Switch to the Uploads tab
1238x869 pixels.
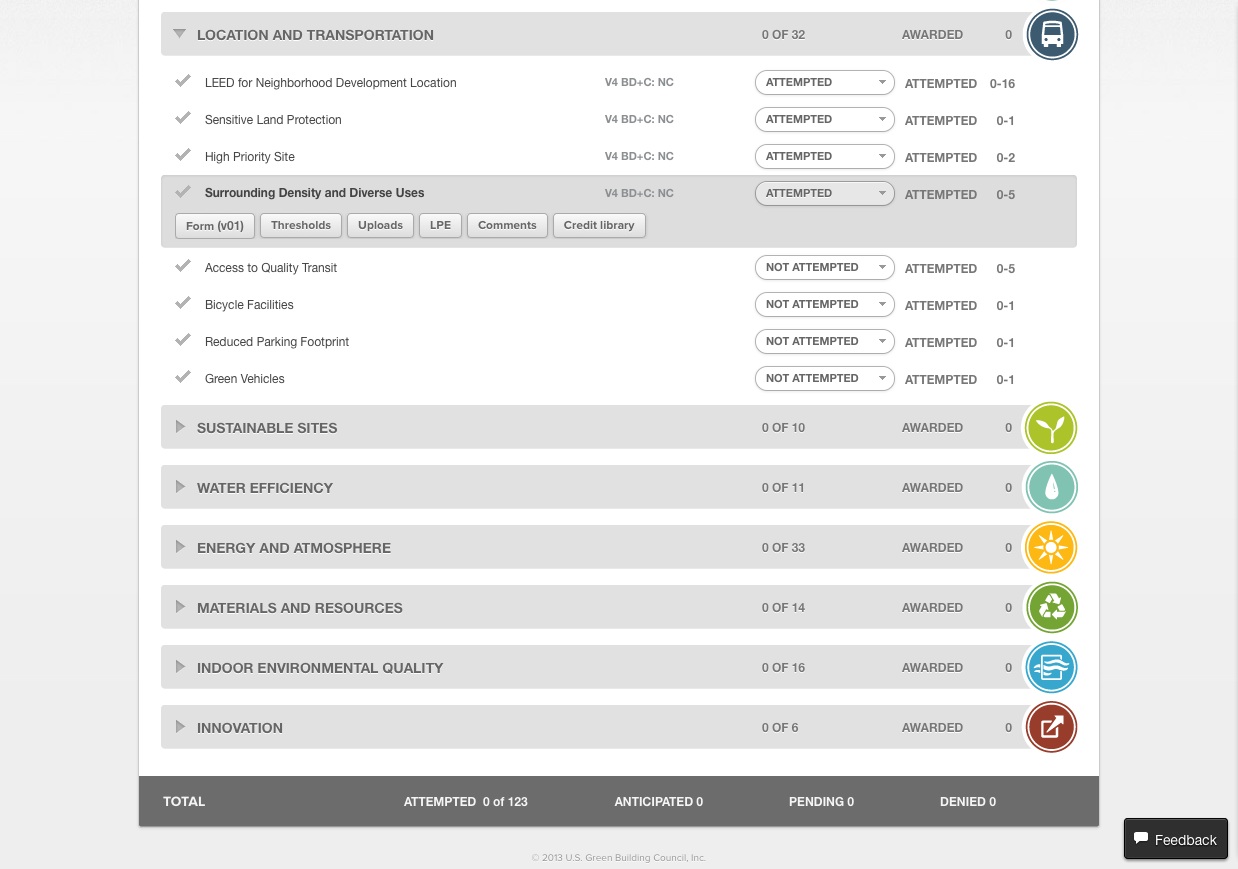(x=380, y=226)
